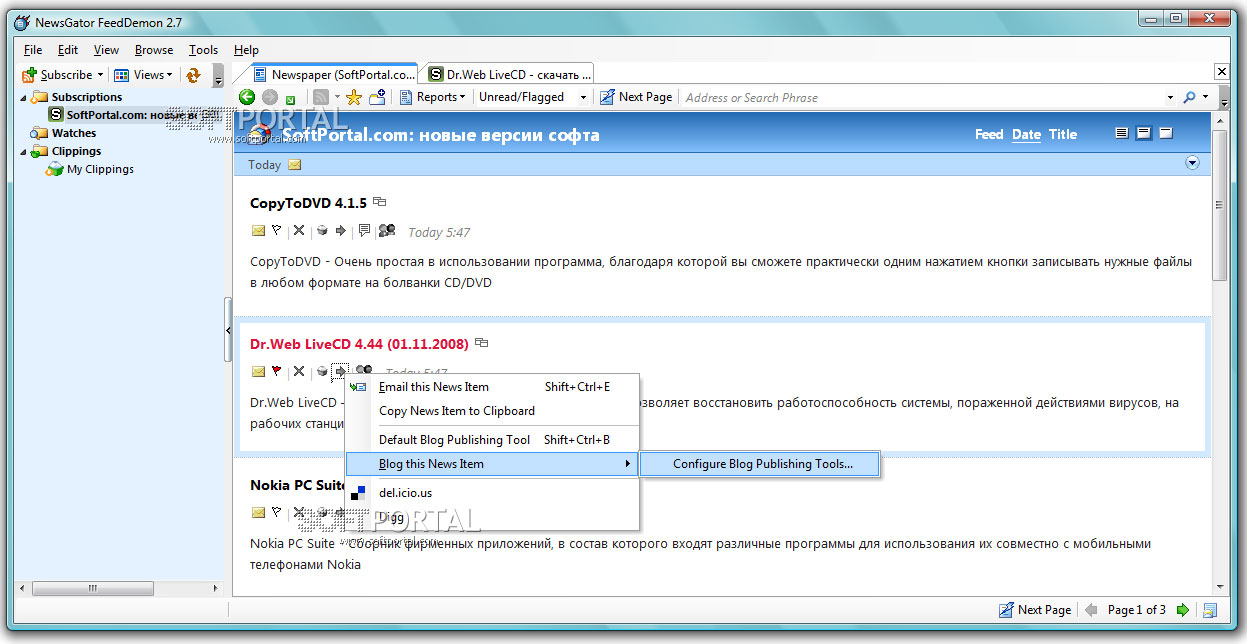Delete the CopyToDVD 4.1.5 item with X
Image resolution: width=1247 pixels, height=644 pixels.
click(298, 231)
